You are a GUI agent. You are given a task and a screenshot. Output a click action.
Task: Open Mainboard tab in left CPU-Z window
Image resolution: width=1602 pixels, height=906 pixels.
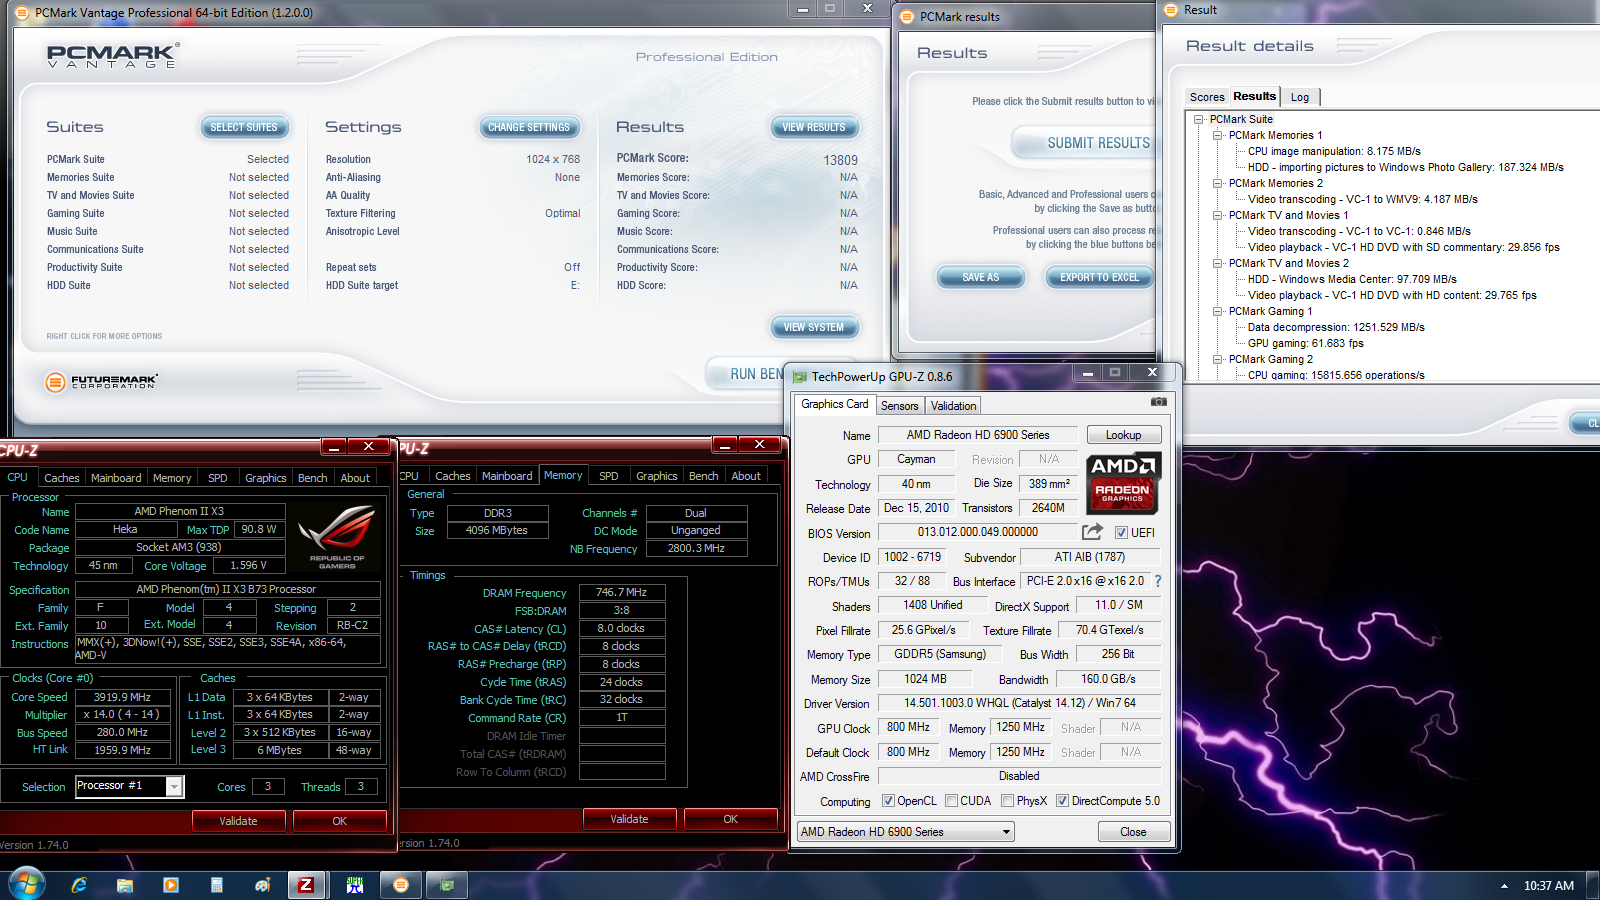(x=116, y=478)
